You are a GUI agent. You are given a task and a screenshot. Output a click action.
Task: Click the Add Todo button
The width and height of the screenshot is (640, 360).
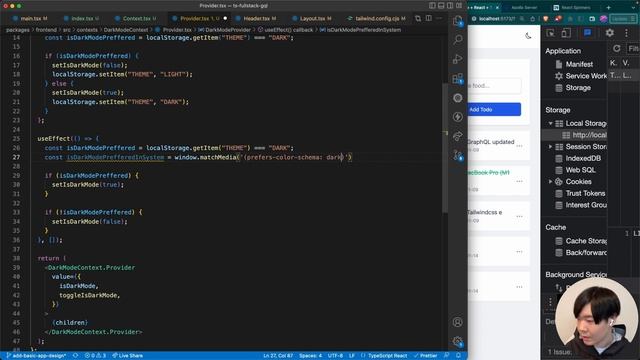494,109
